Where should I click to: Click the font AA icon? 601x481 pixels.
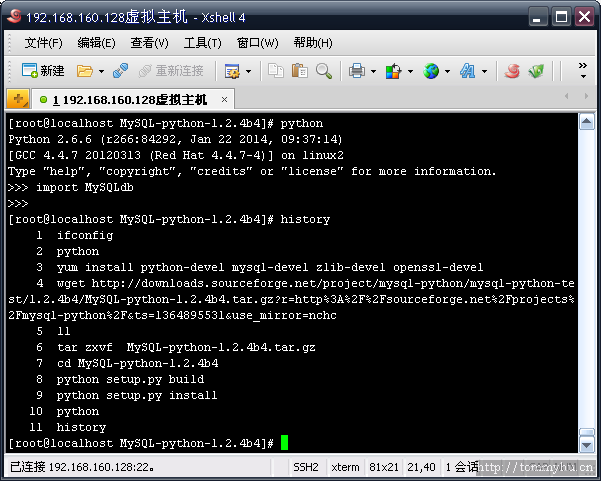[468, 71]
